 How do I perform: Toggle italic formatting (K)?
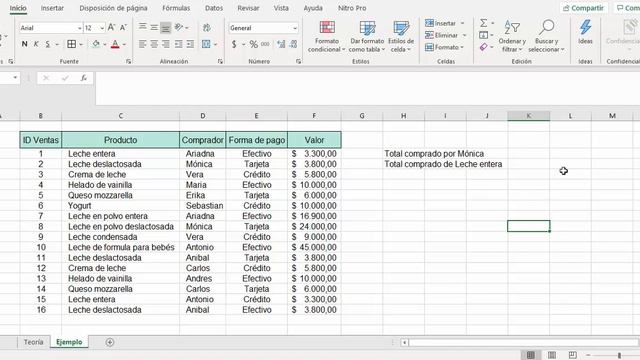click(x=36, y=44)
